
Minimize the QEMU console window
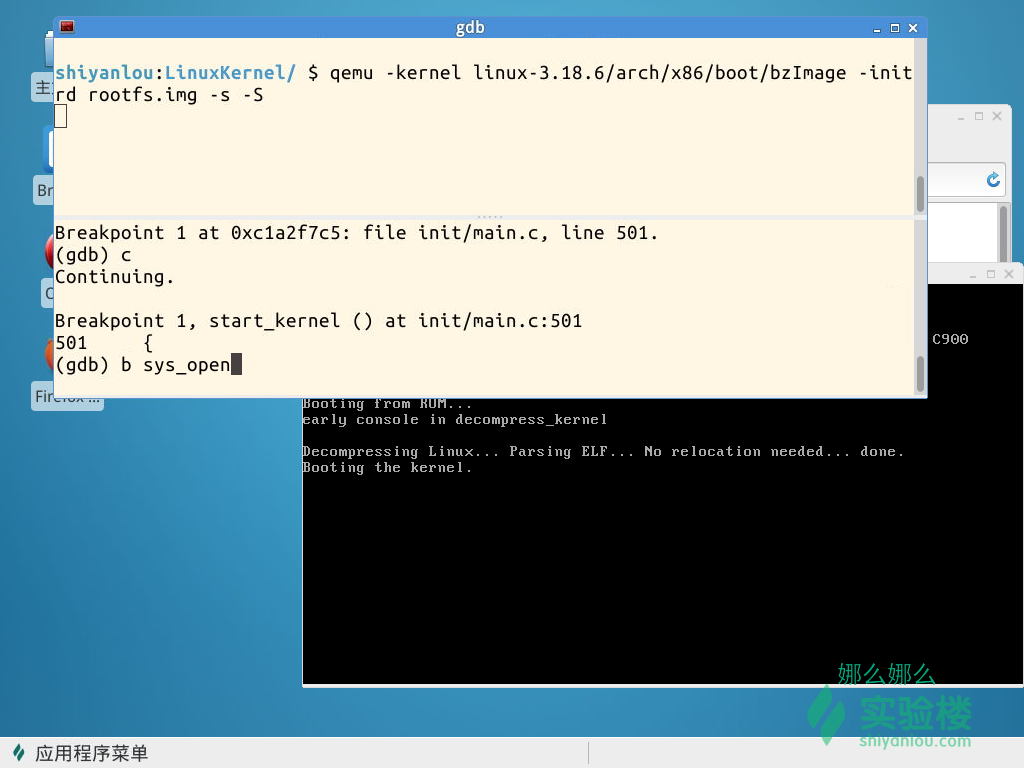point(972,274)
